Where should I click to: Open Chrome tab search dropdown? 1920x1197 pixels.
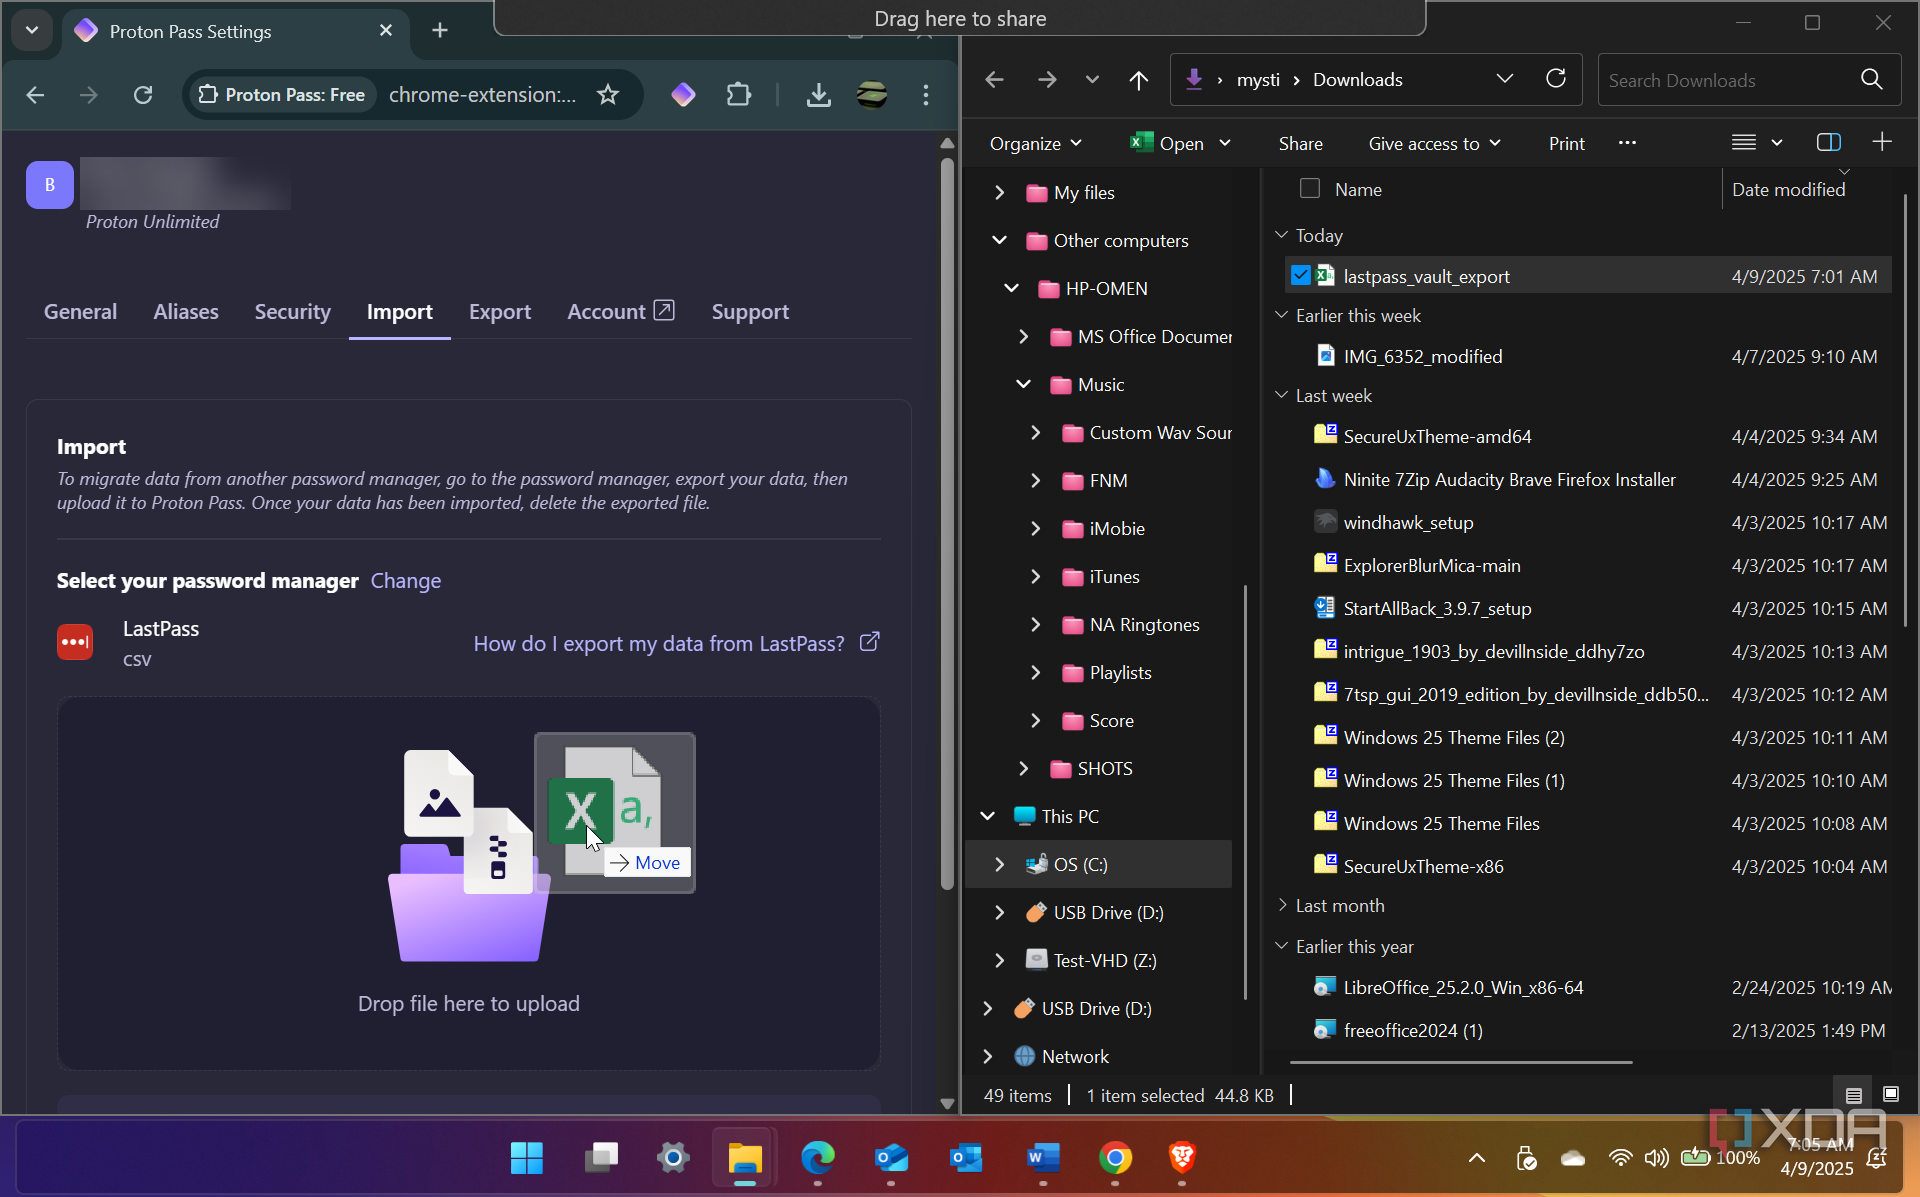(x=32, y=30)
